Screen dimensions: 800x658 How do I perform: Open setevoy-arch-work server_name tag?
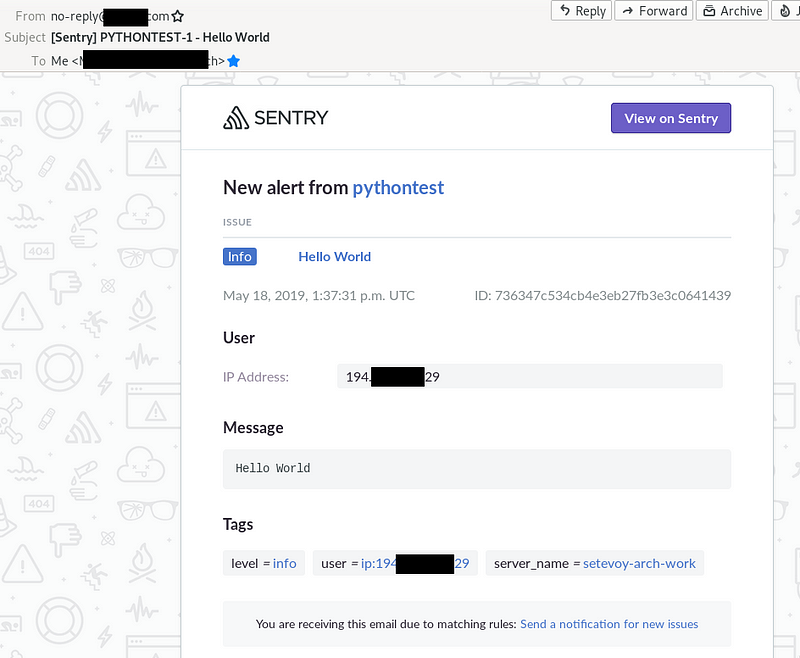click(x=639, y=563)
